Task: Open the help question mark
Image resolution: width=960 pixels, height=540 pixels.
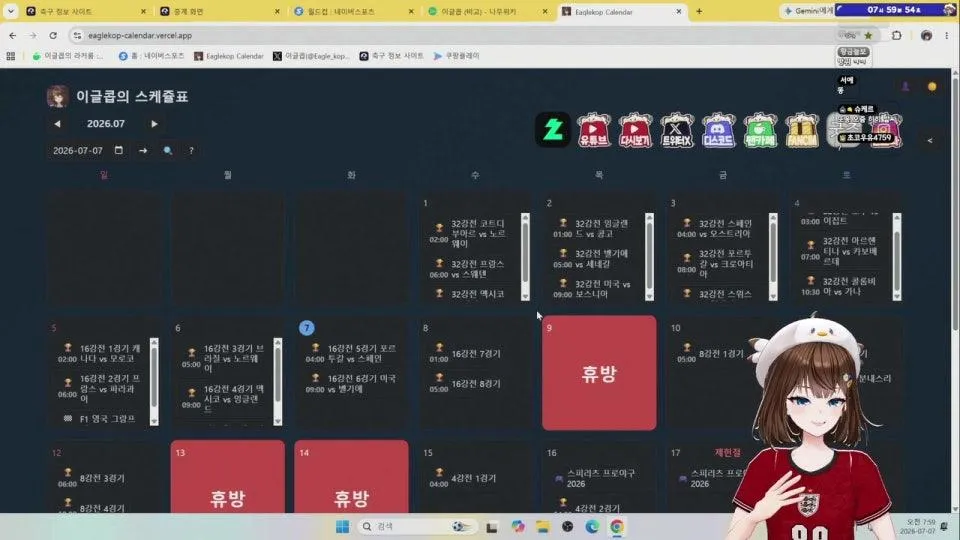Action: pos(191,150)
